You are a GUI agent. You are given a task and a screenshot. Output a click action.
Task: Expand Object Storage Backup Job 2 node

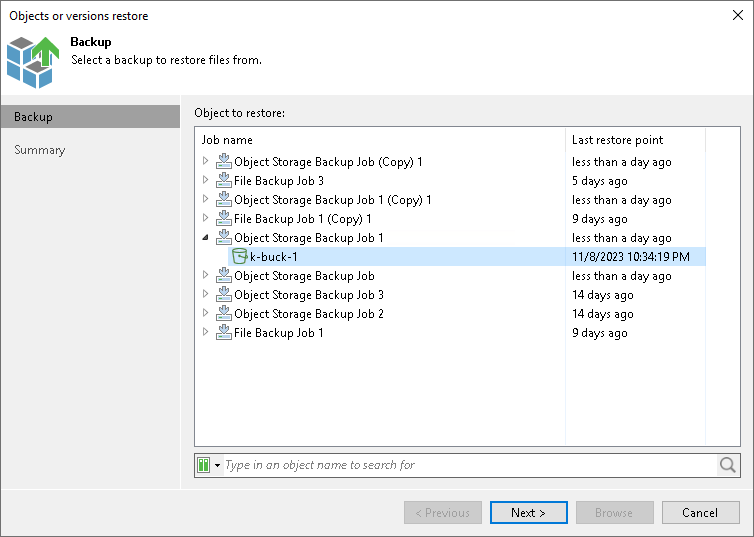(205, 313)
